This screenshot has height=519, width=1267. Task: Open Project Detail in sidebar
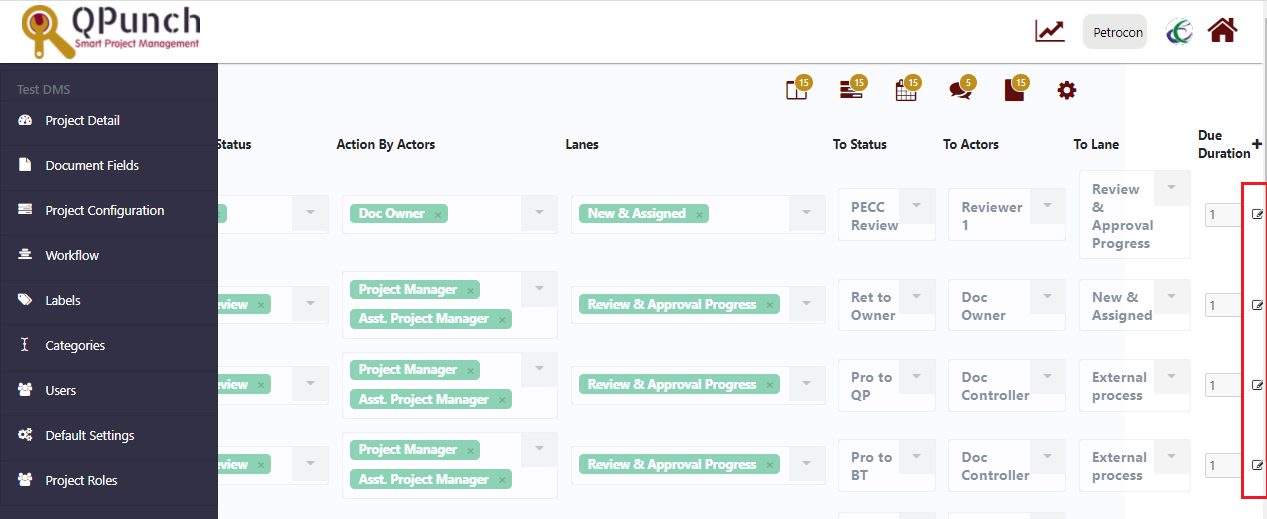pos(109,120)
